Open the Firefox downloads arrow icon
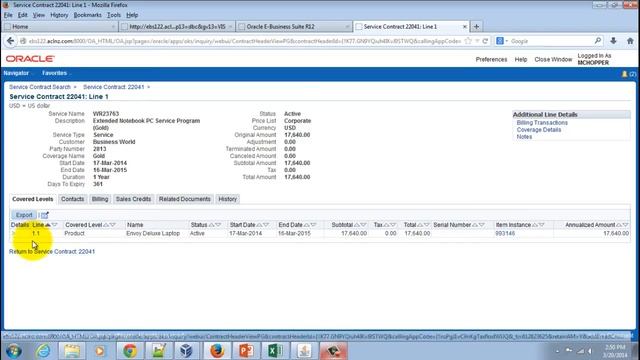The height and width of the screenshot is (360, 640). [613, 41]
